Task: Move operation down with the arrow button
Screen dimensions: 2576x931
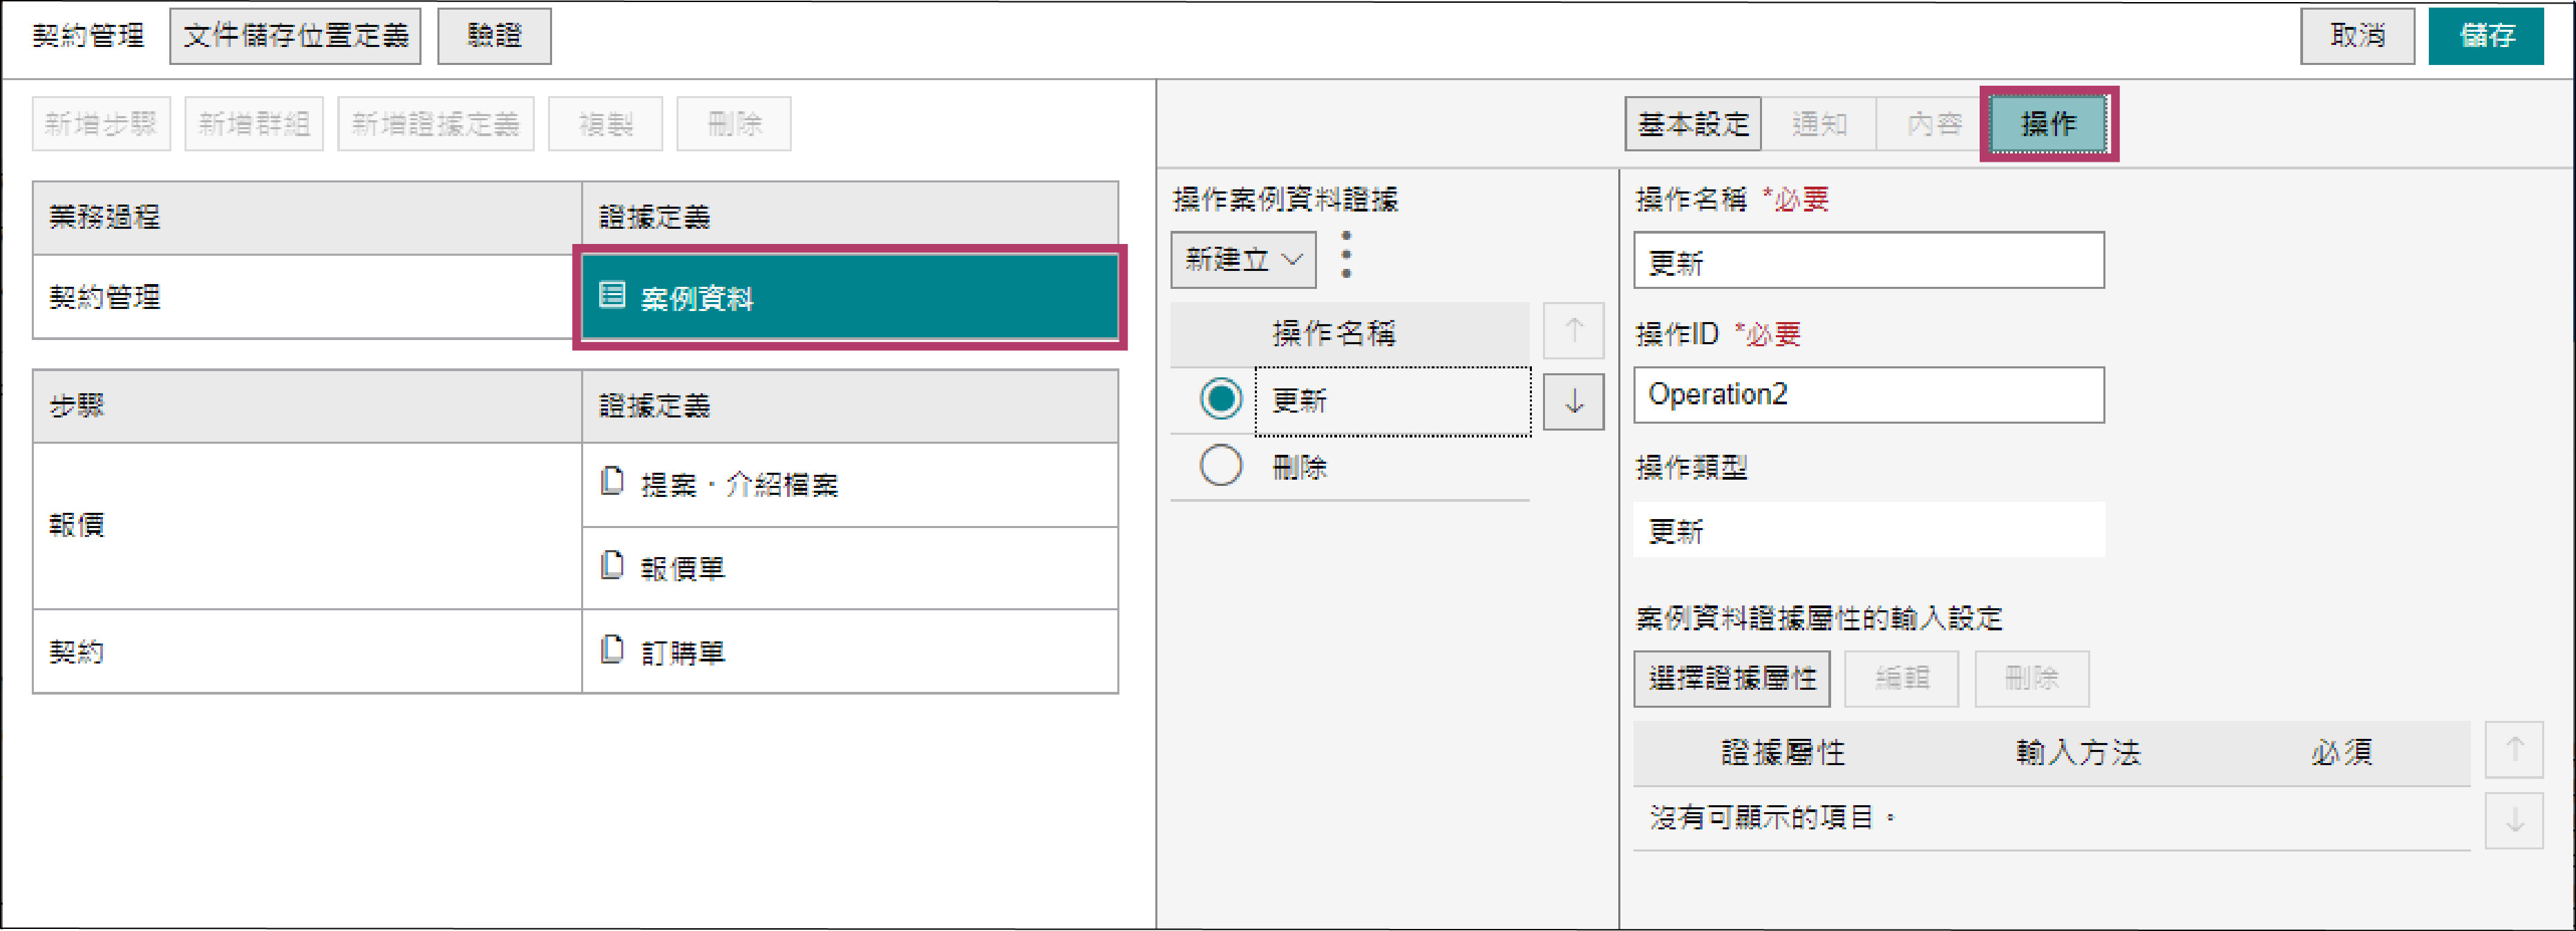Action: [x=1573, y=402]
